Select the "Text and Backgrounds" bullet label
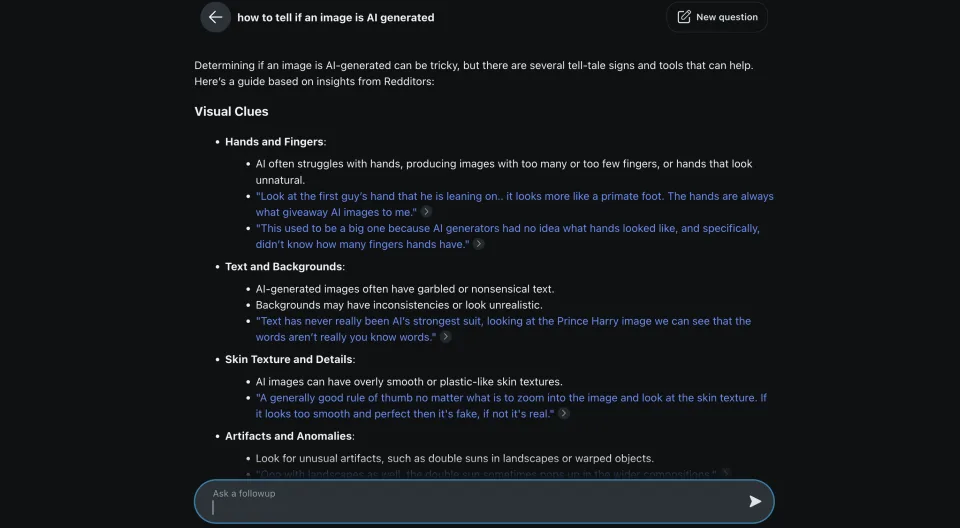Image resolution: width=960 pixels, height=528 pixels. pos(283,267)
